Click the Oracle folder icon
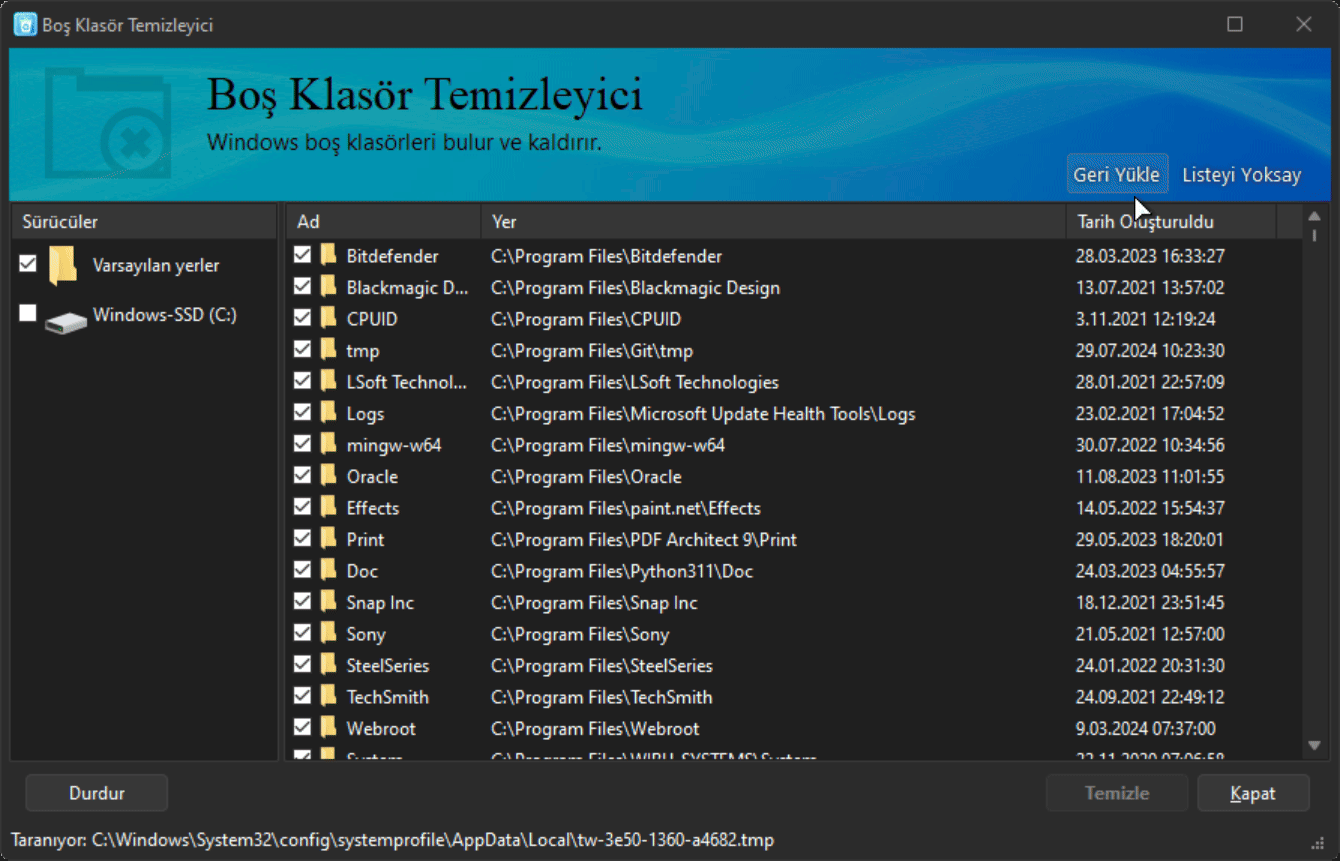The width and height of the screenshot is (1340, 861). click(329, 476)
